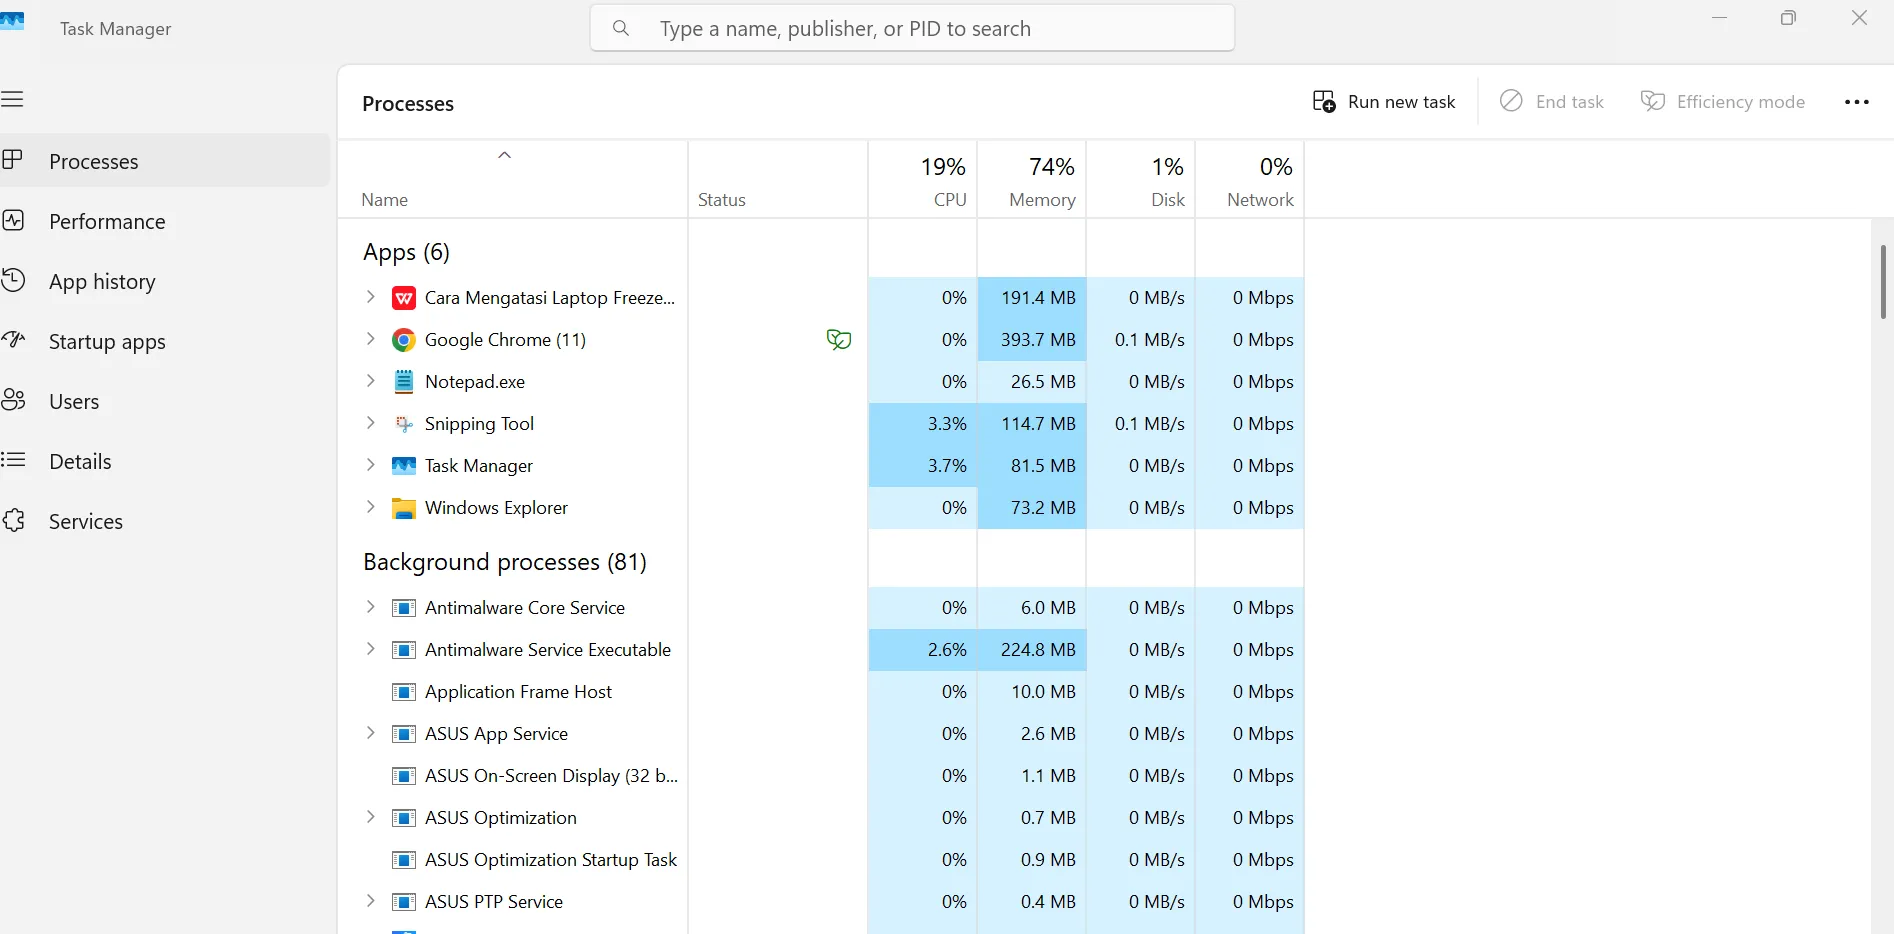This screenshot has width=1894, height=934.
Task: Select the Background processes (81) group header
Action: click(505, 562)
